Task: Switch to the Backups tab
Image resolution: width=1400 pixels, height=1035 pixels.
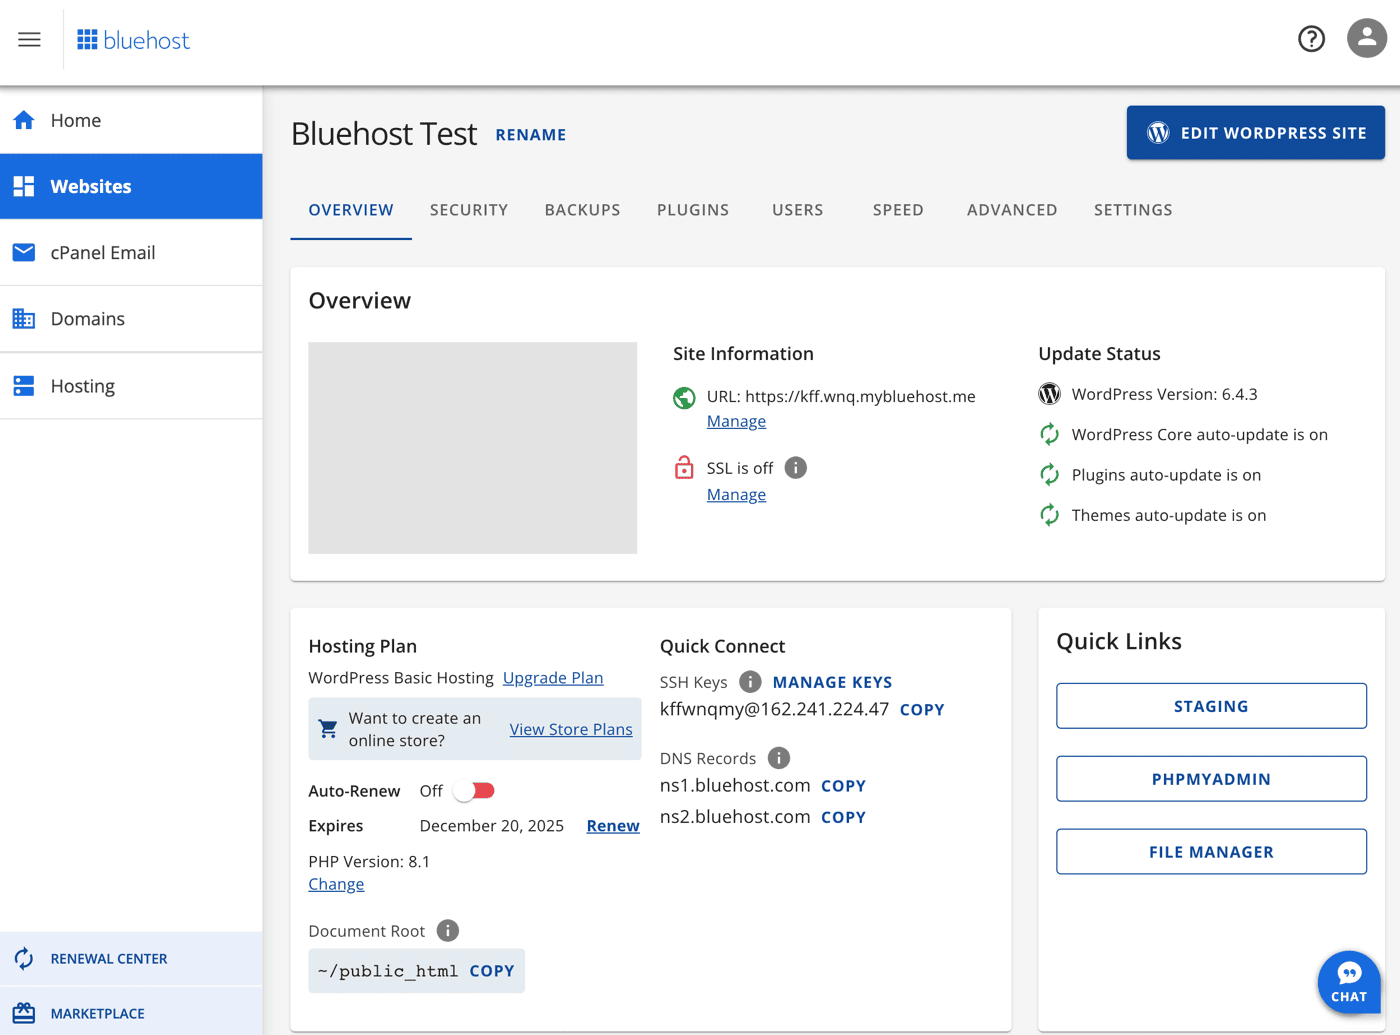Action: pyautogui.click(x=582, y=210)
